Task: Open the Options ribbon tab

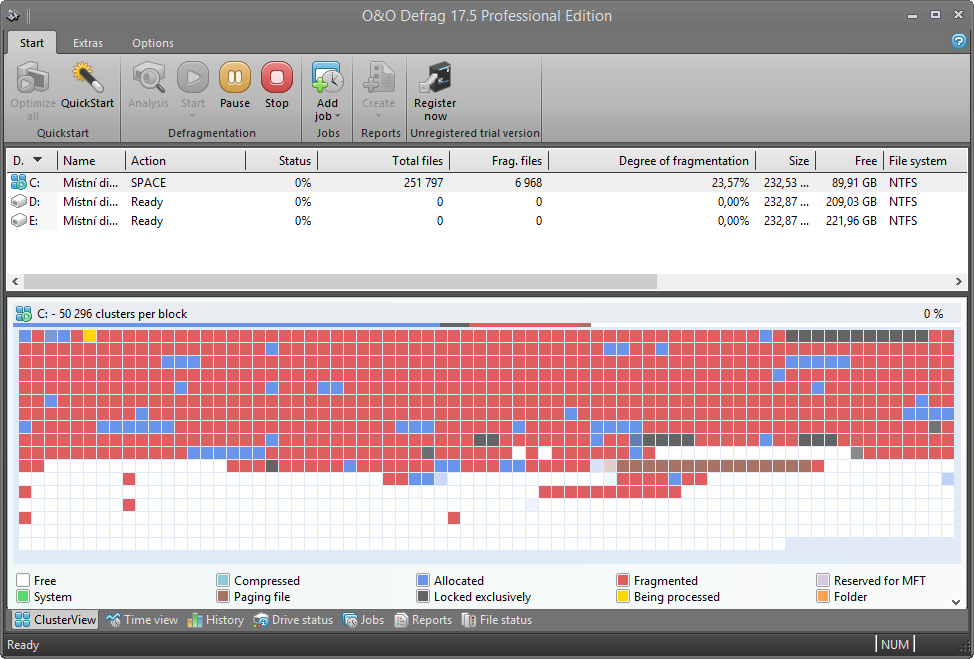Action: (x=153, y=43)
